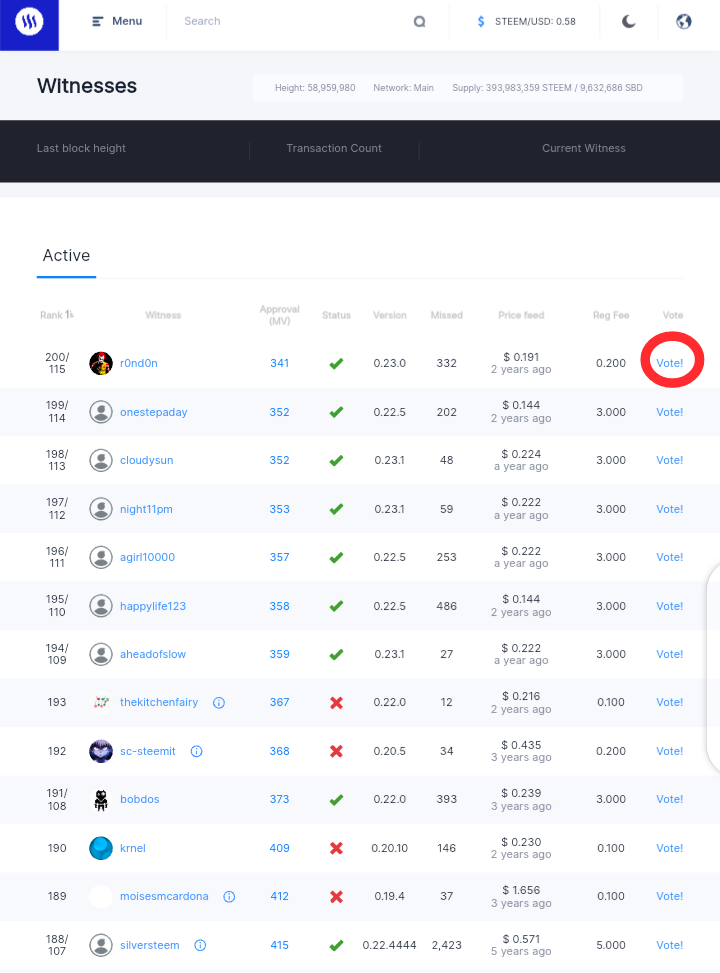Viewport: 720px width, 973px height.
Task: Click info icon beside thekitchenfairy
Action: coord(218,702)
